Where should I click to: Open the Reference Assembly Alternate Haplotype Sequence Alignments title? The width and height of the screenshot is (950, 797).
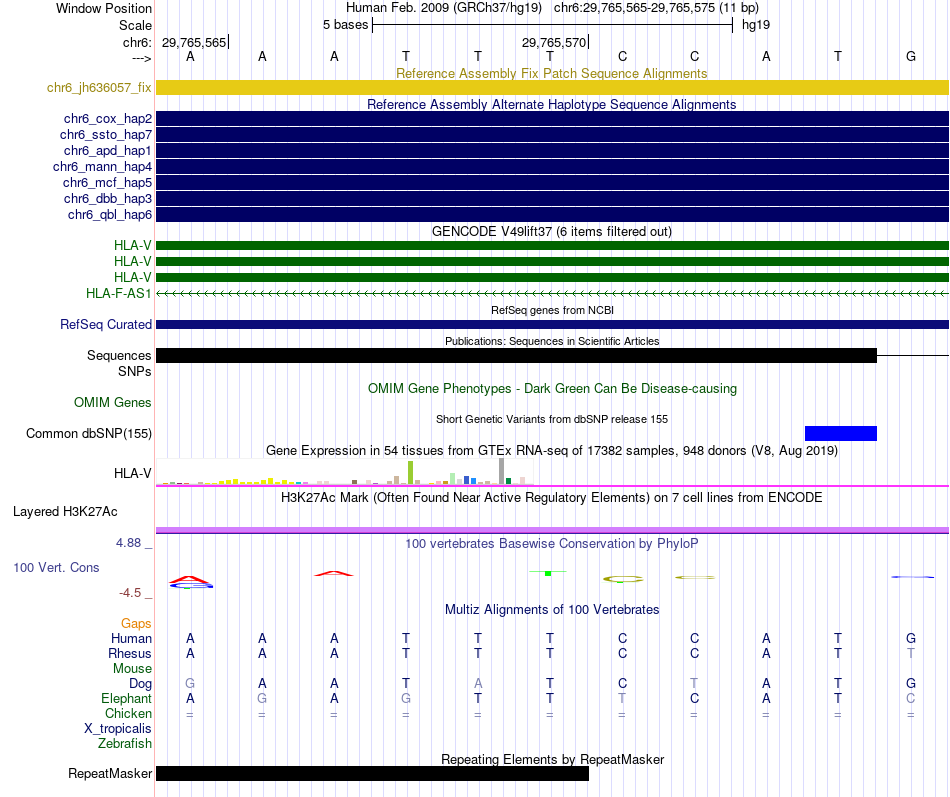point(551,104)
